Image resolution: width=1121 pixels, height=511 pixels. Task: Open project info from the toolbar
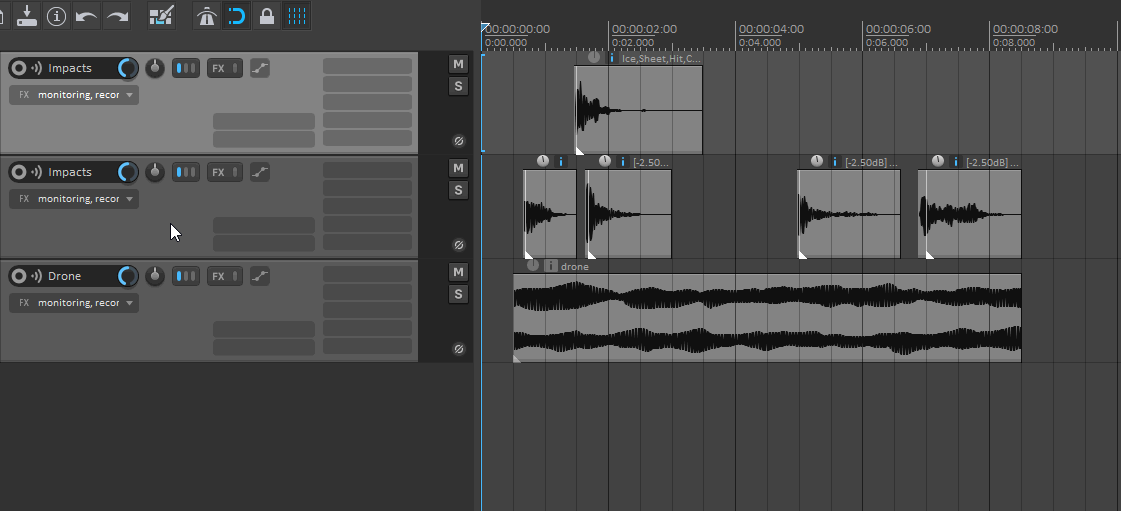57,16
